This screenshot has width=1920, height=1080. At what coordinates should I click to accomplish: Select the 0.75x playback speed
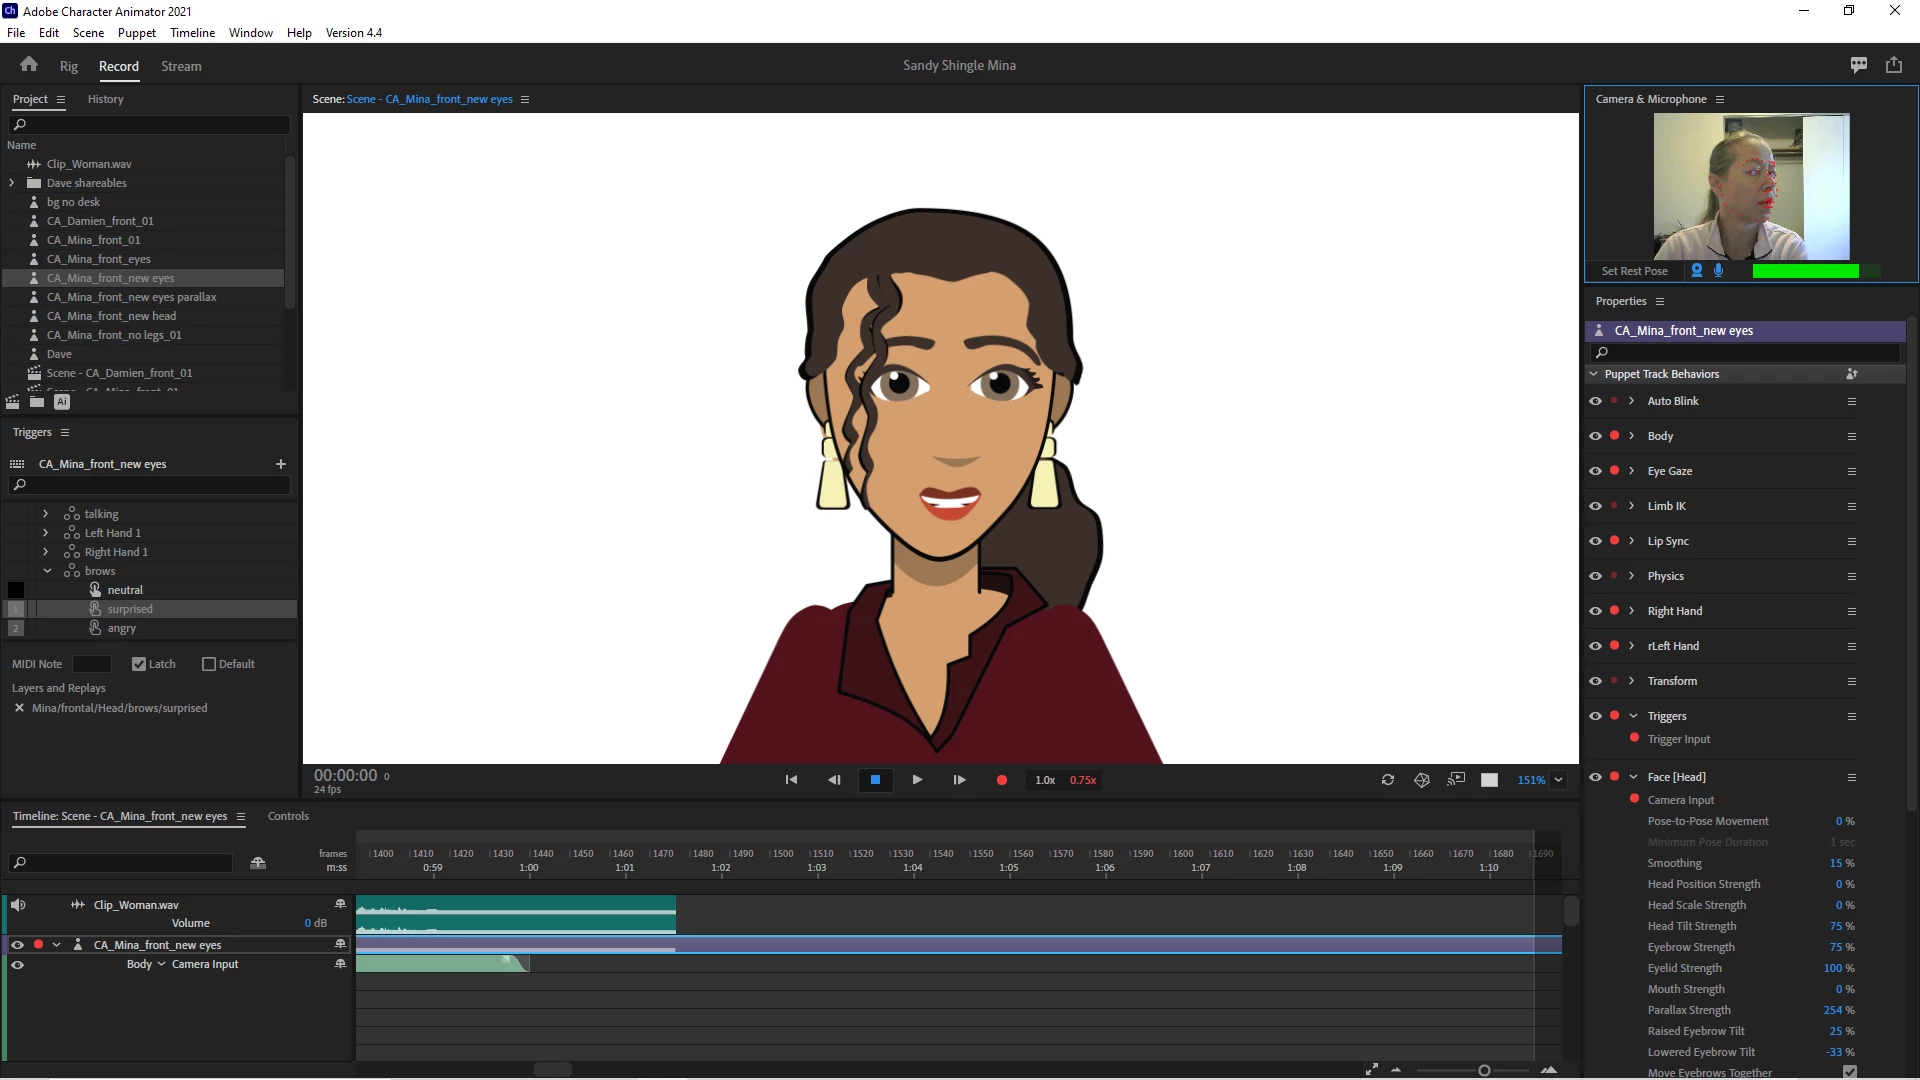[x=1082, y=780]
